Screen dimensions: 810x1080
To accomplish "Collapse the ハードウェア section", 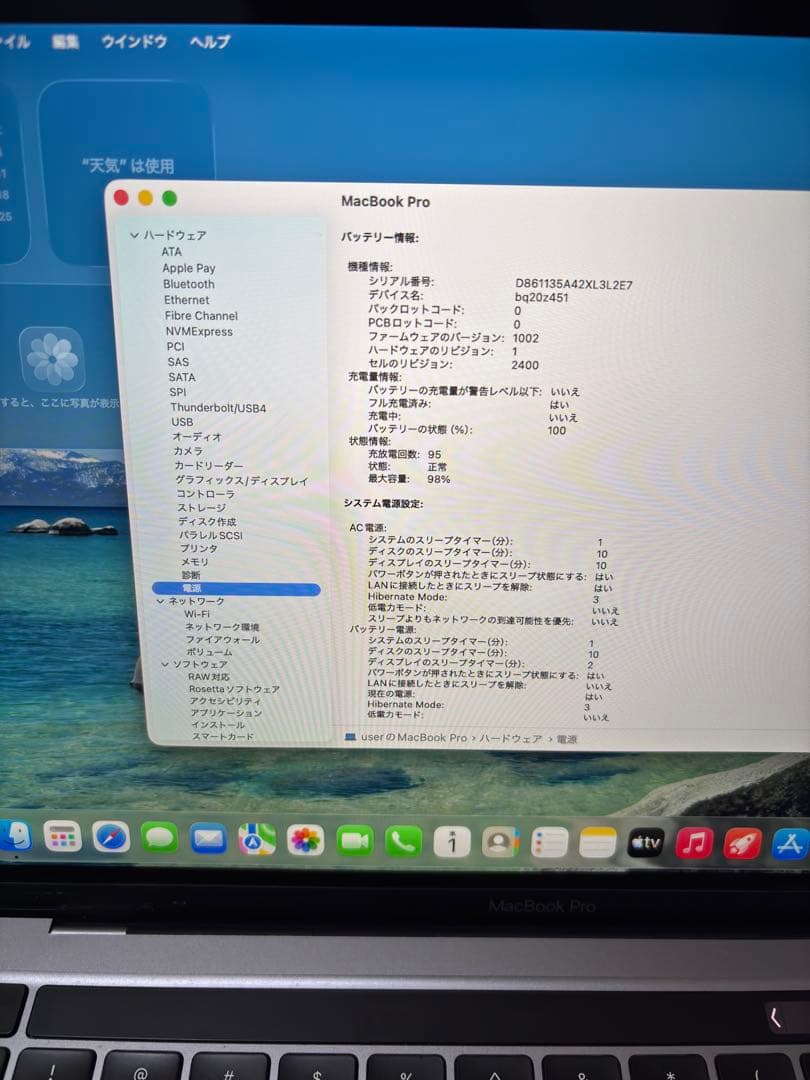I will pyautogui.click(x=134, y=235).
